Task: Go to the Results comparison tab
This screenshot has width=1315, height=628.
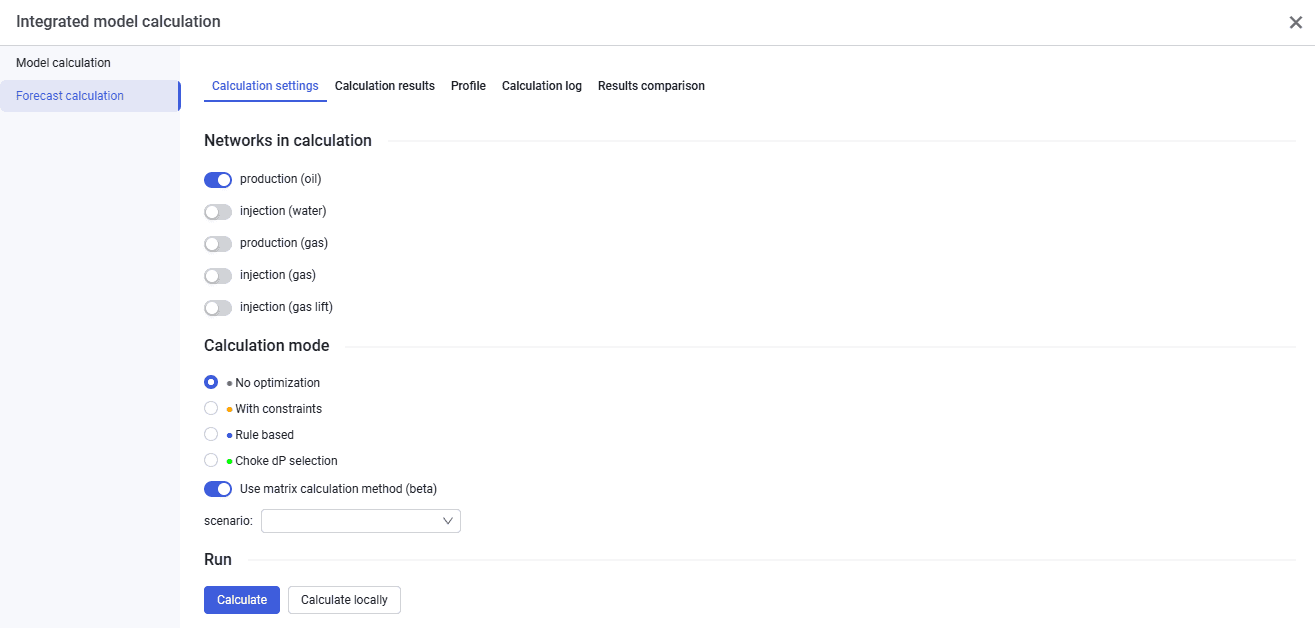Action: [651, 86]
